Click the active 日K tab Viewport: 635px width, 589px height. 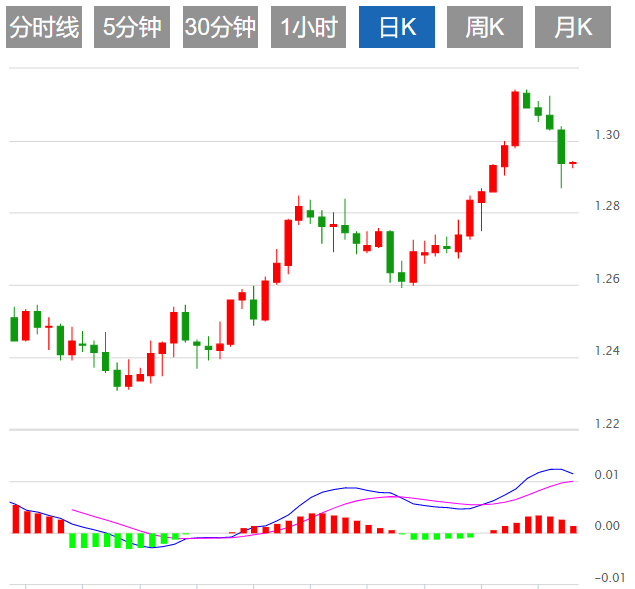click(x=397, y=28)
